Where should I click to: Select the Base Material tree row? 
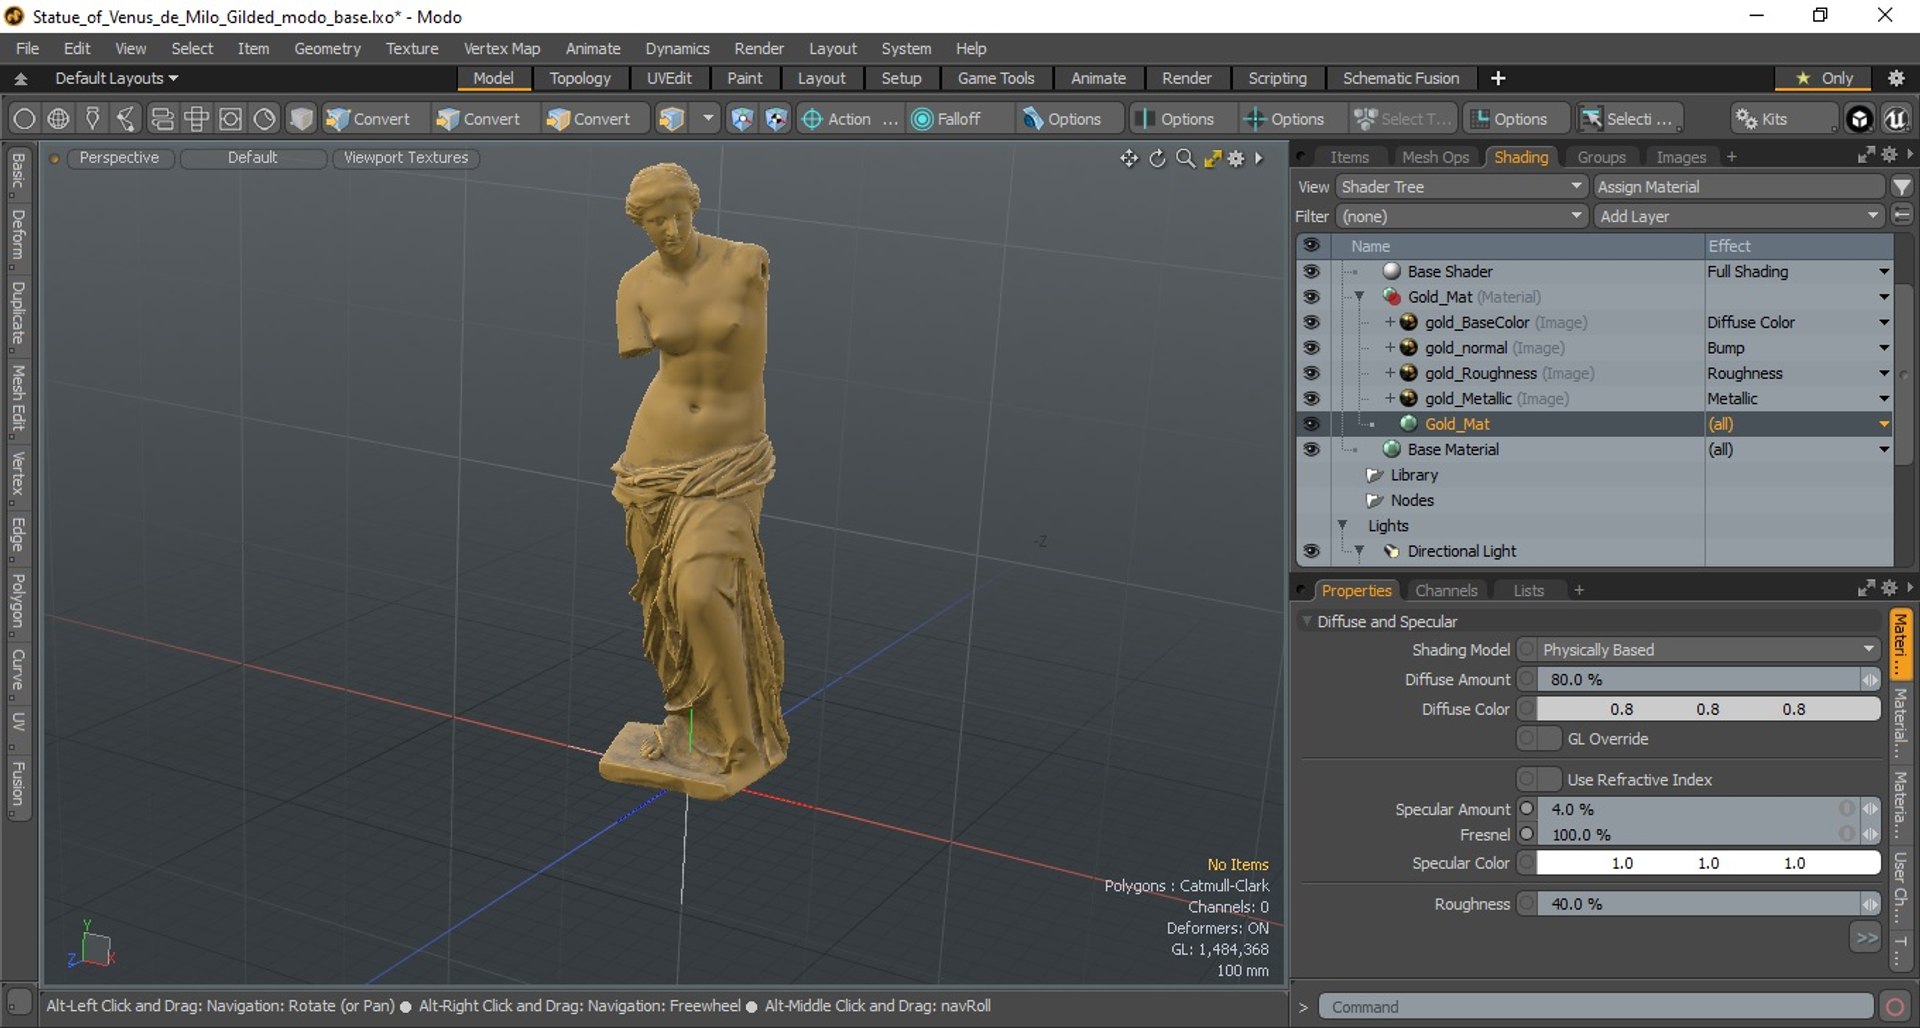click(x=1596, y=449)
